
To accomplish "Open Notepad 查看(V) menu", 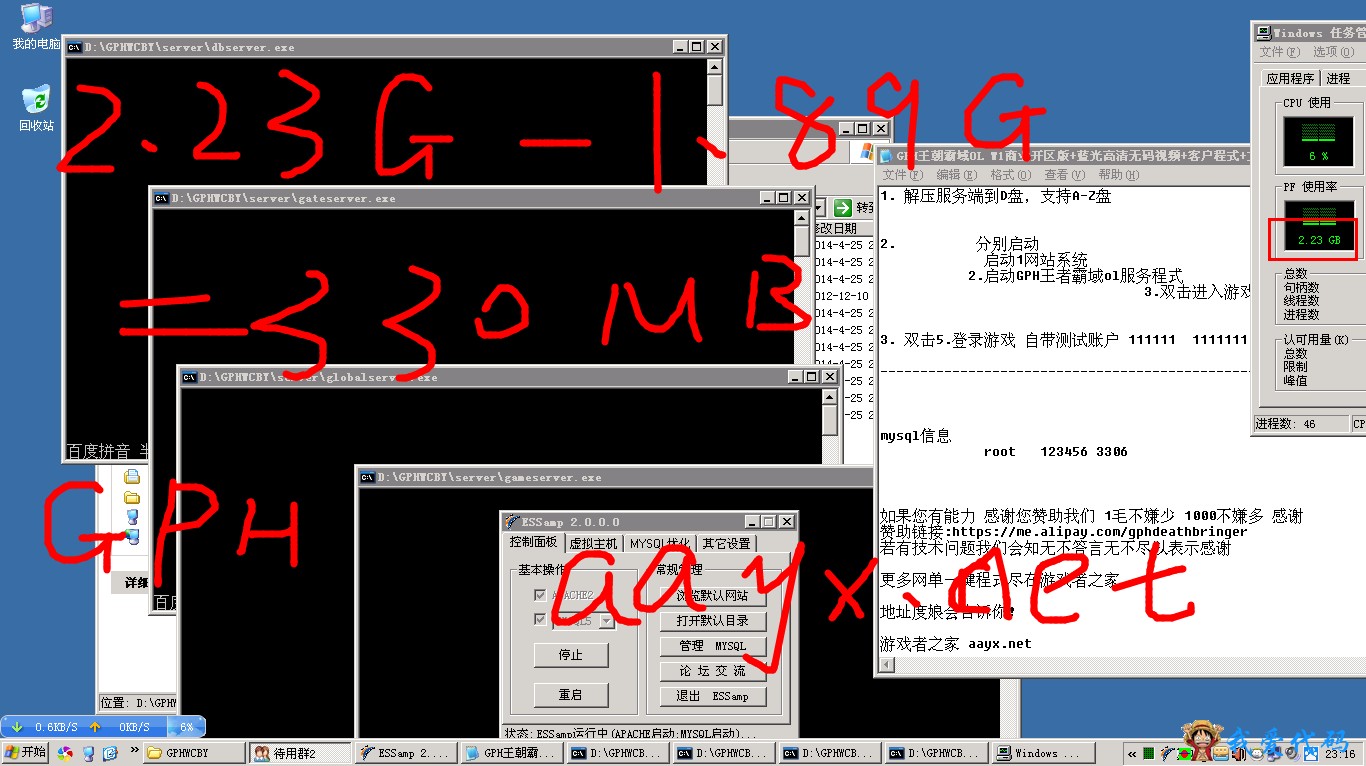I will tap(1063, 175).
